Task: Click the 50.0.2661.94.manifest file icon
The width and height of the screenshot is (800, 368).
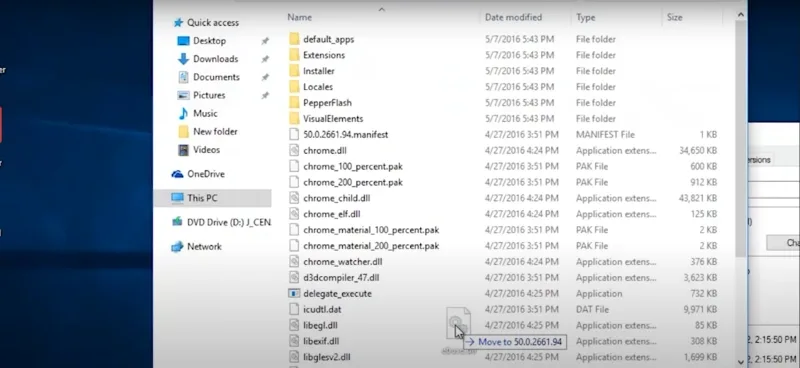Action: 293,135
